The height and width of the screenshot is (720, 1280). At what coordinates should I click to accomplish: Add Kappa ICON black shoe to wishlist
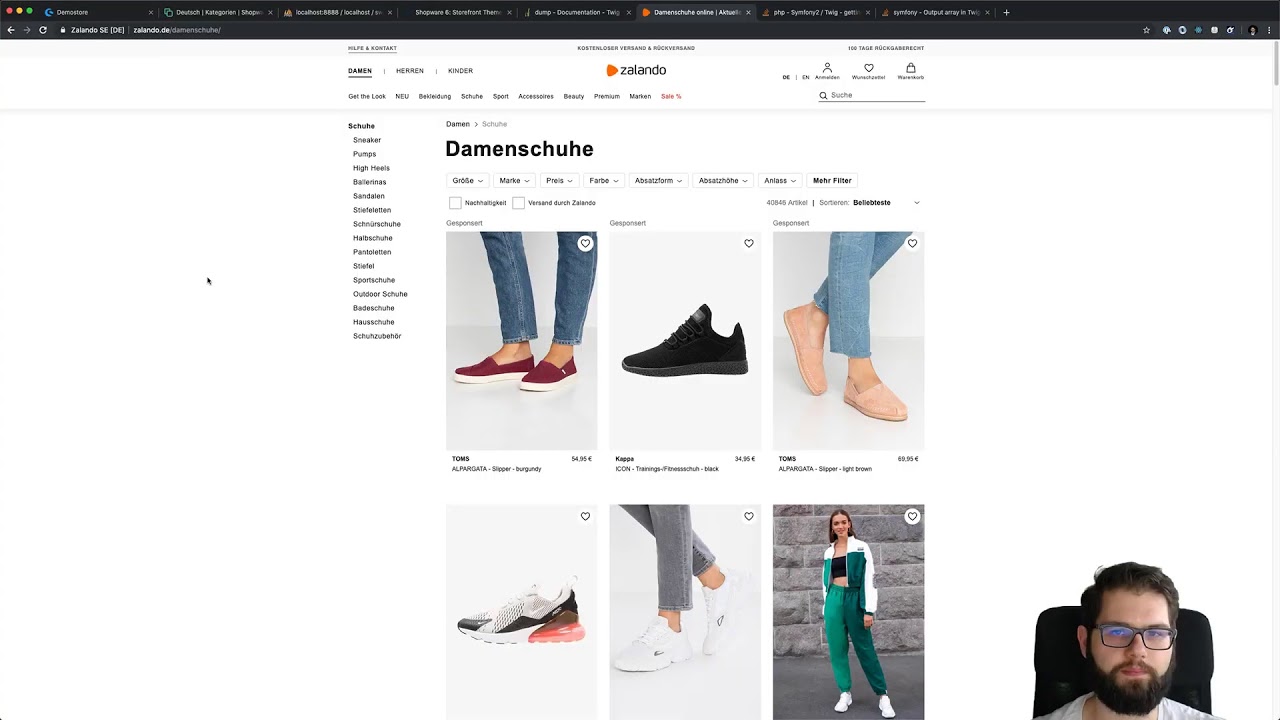(749, 243)
